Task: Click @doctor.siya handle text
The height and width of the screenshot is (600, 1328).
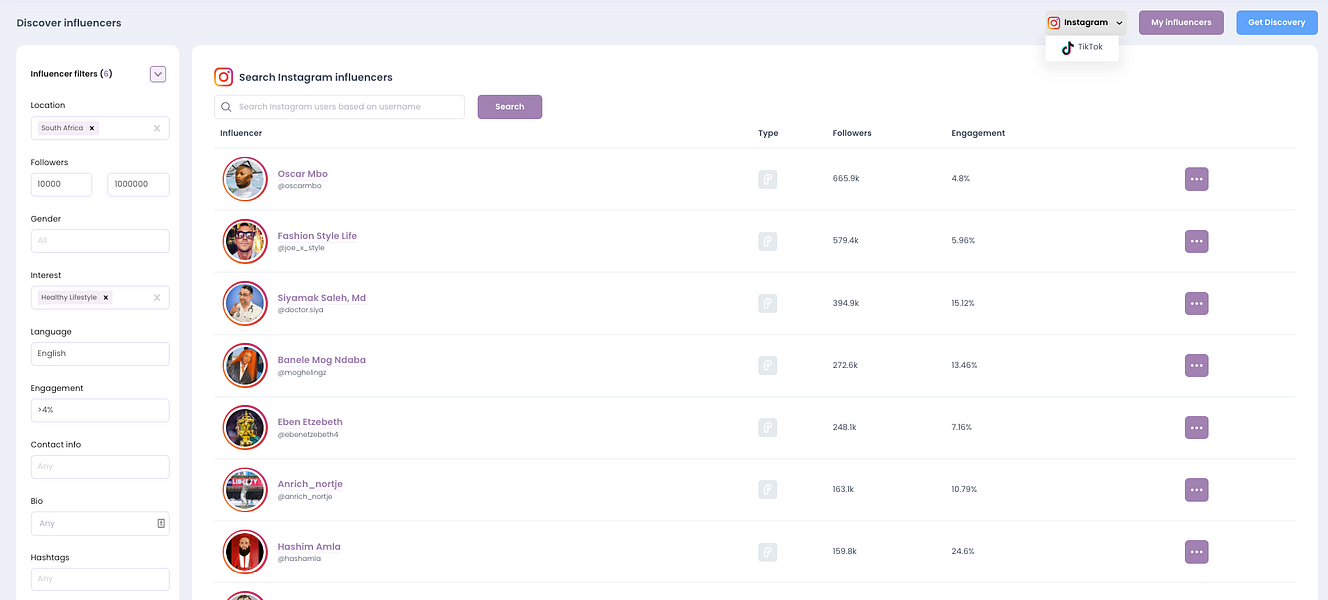Action: pos(301,310)
